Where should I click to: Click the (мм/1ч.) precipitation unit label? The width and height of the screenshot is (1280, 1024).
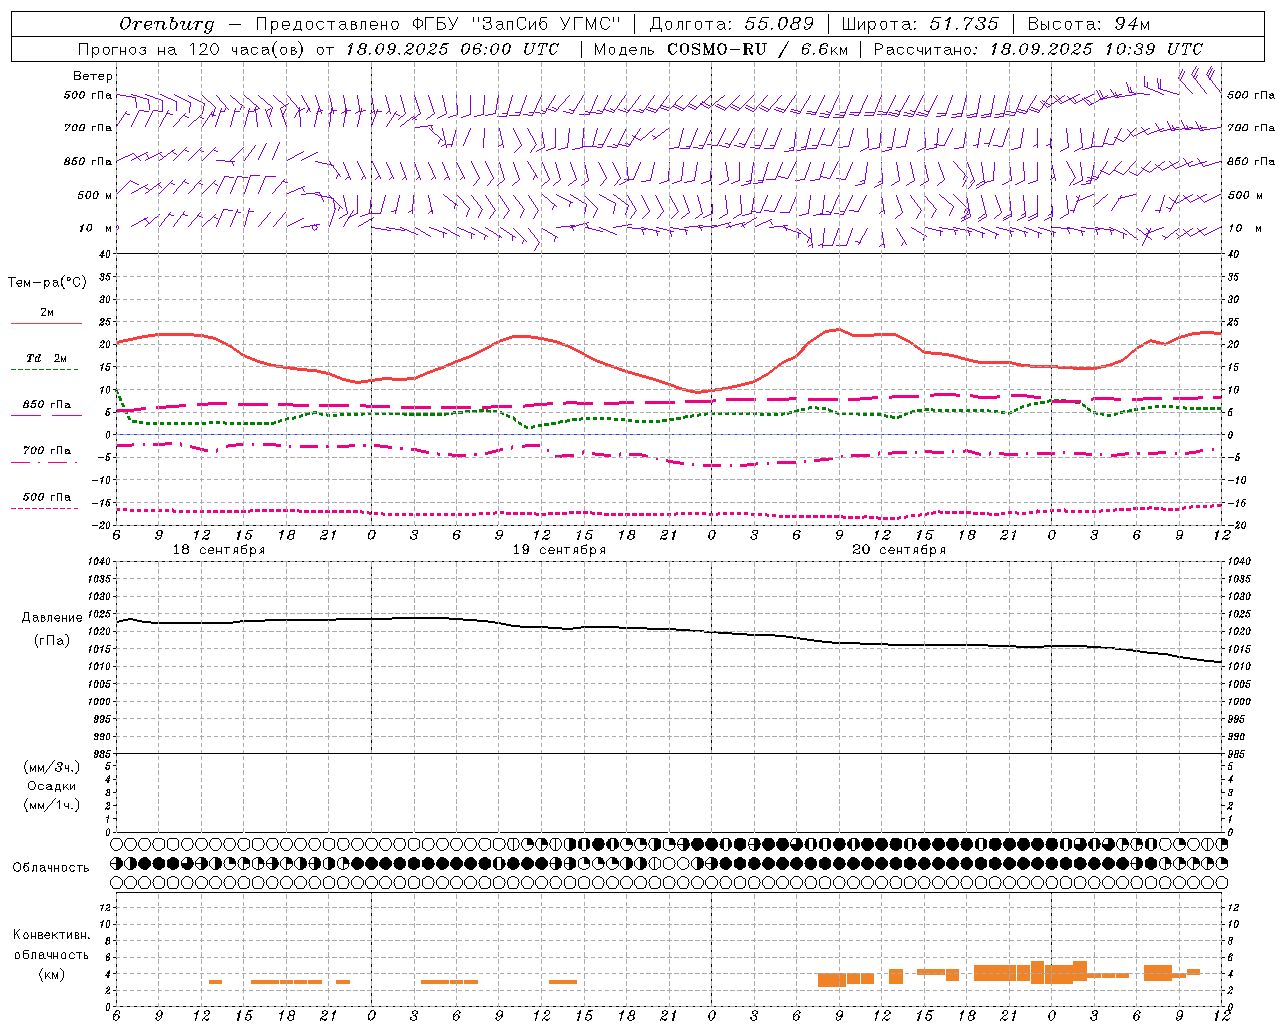51,805
